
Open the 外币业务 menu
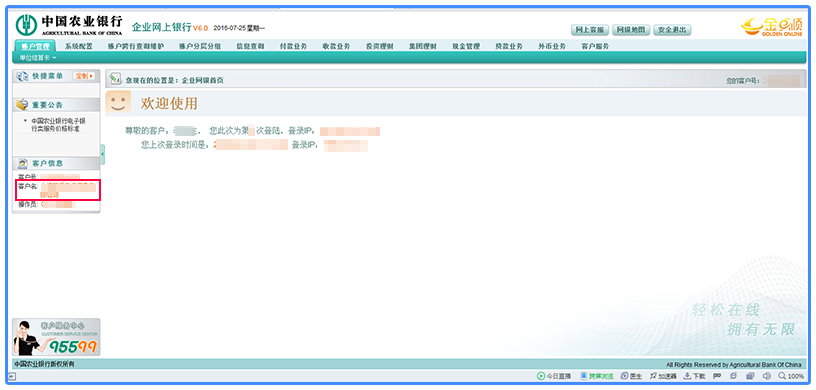552,46
